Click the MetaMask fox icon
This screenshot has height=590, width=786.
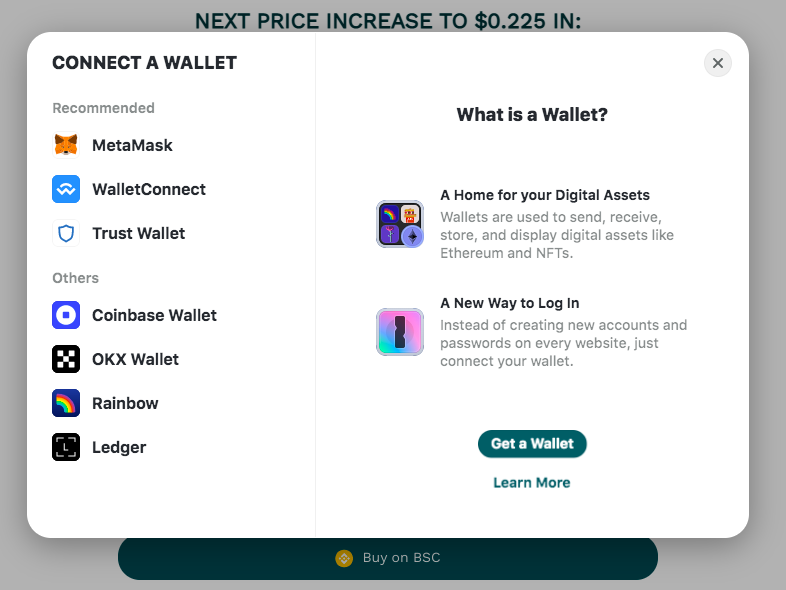click(x=66, y=145)
